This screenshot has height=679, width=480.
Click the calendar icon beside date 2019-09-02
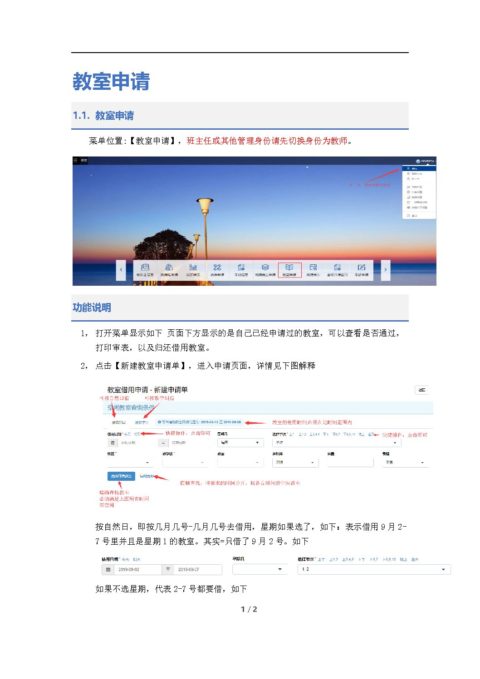tap(107, 569)
